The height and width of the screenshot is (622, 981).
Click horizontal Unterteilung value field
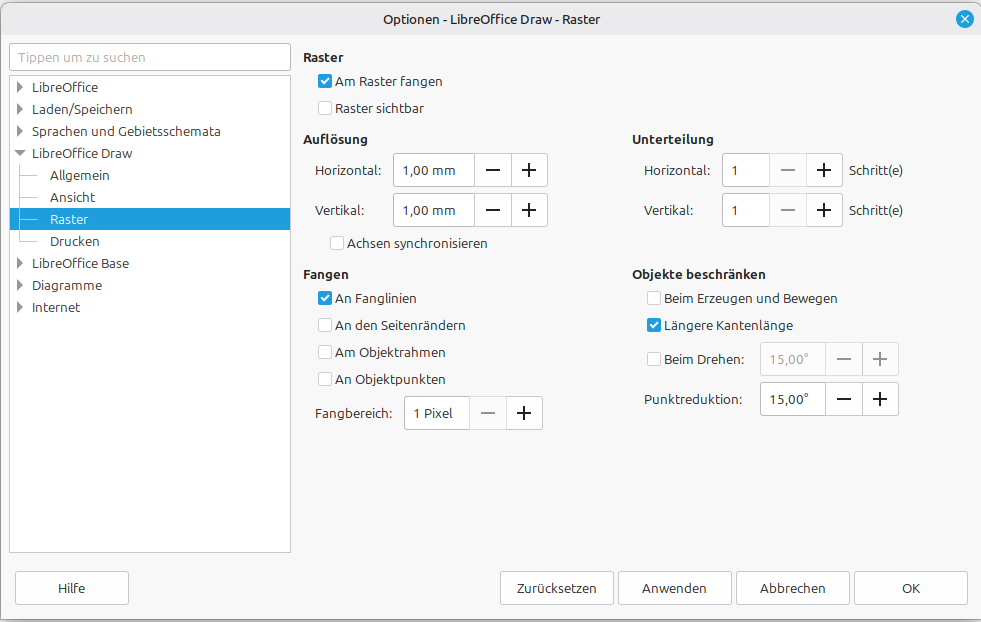(746, 170)
